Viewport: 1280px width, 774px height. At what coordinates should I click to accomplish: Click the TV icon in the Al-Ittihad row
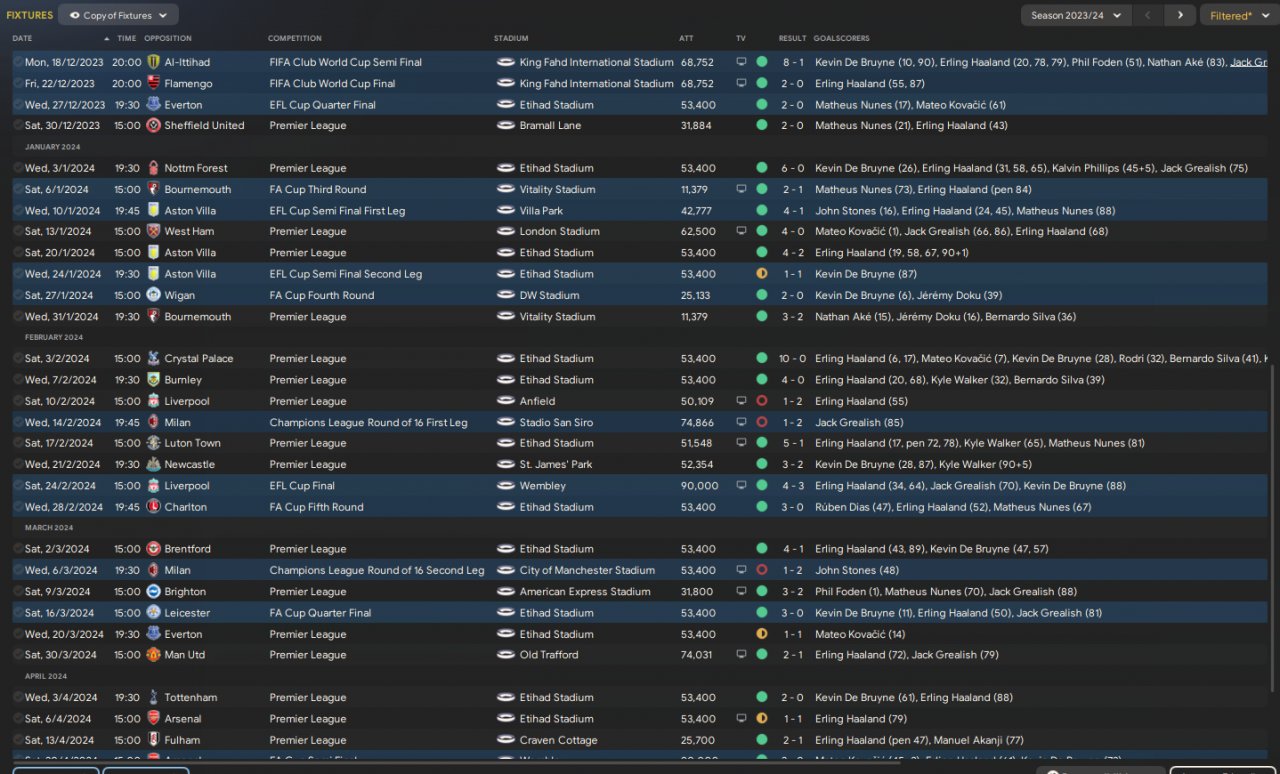[x=741, y=62]
